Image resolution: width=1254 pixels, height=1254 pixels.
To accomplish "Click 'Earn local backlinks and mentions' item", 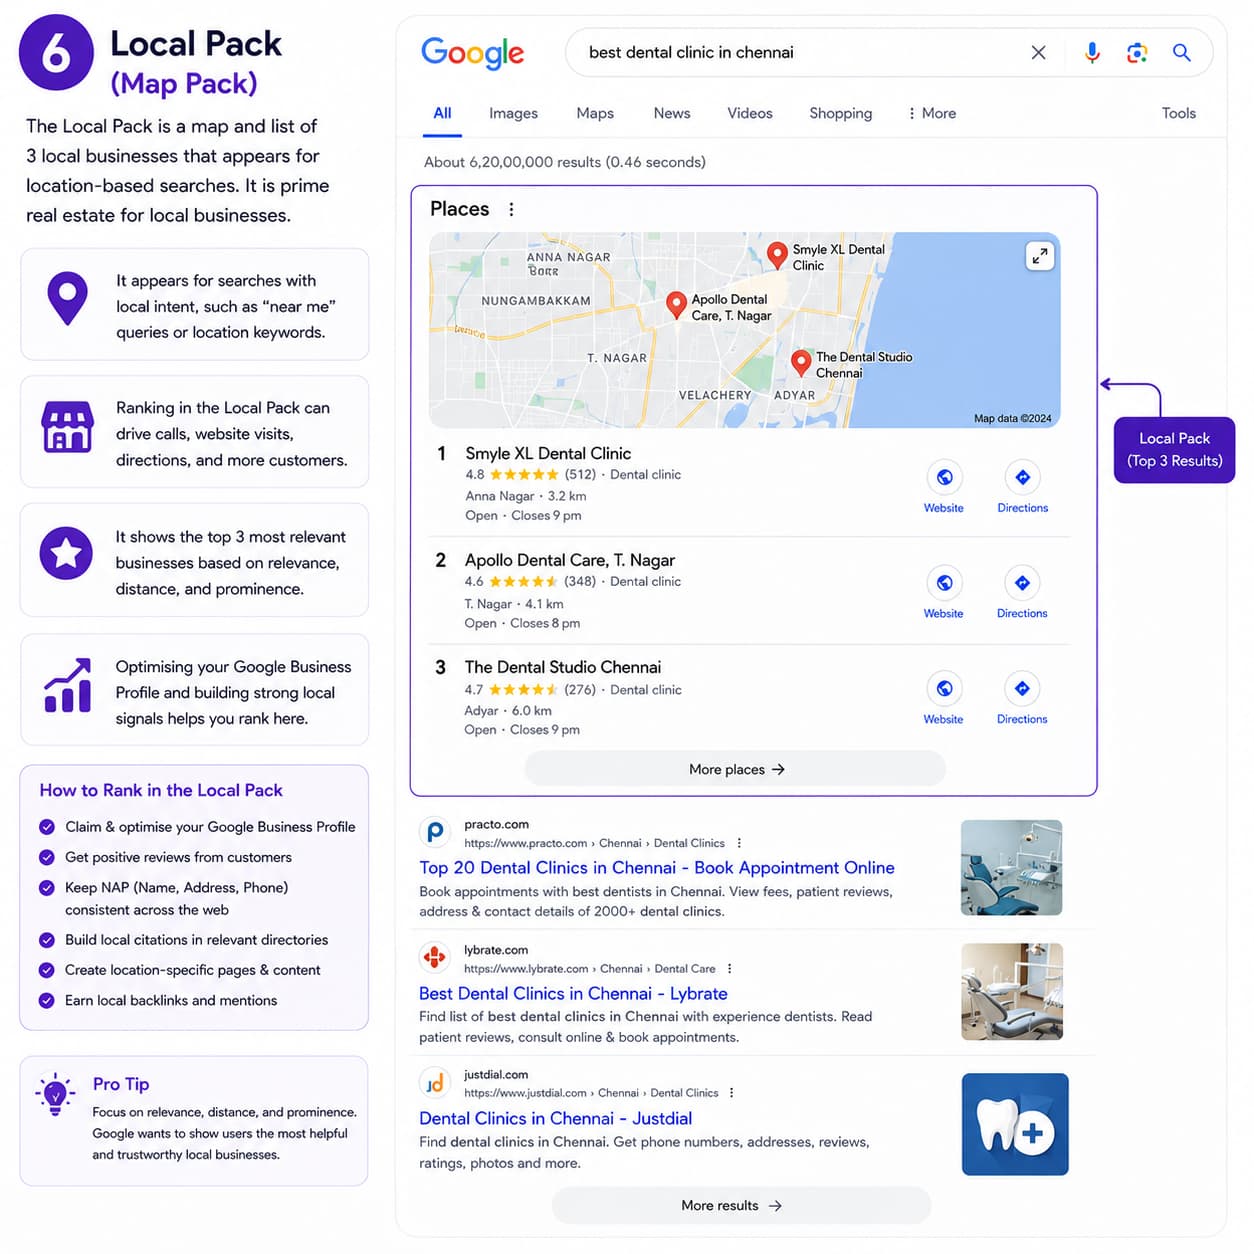I will pos(171,1000).
